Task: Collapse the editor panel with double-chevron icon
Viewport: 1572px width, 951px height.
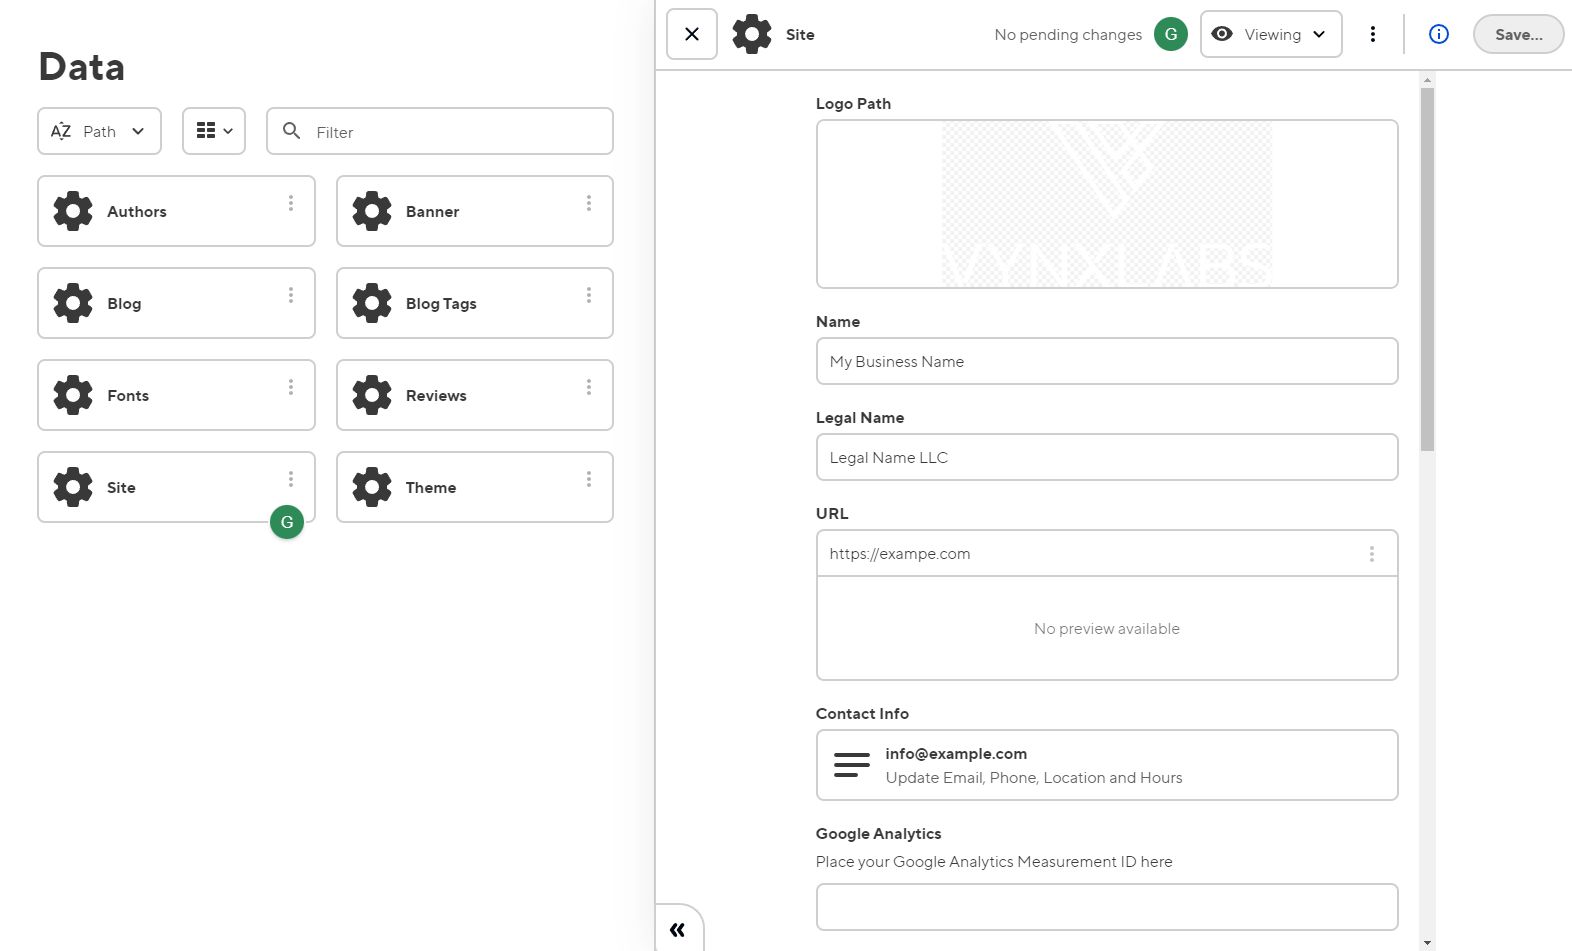Action: click(x=678, y=929)
